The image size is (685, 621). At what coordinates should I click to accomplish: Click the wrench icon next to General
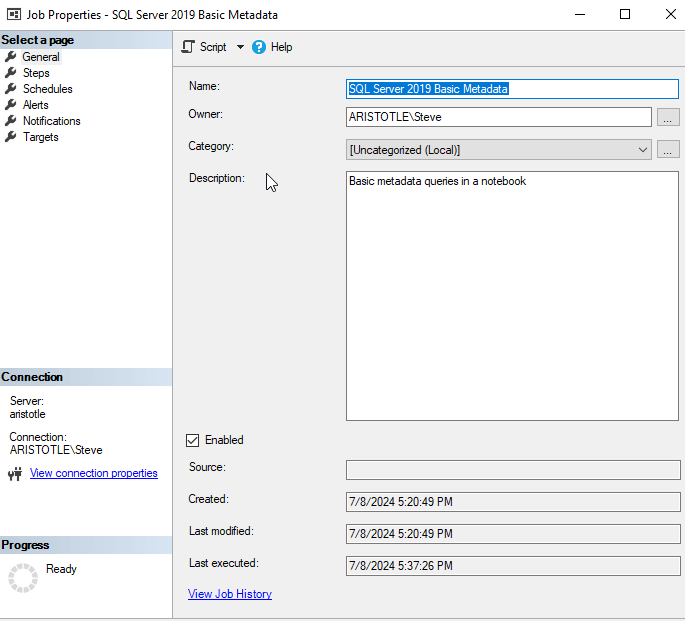click(x=11, y=57)
